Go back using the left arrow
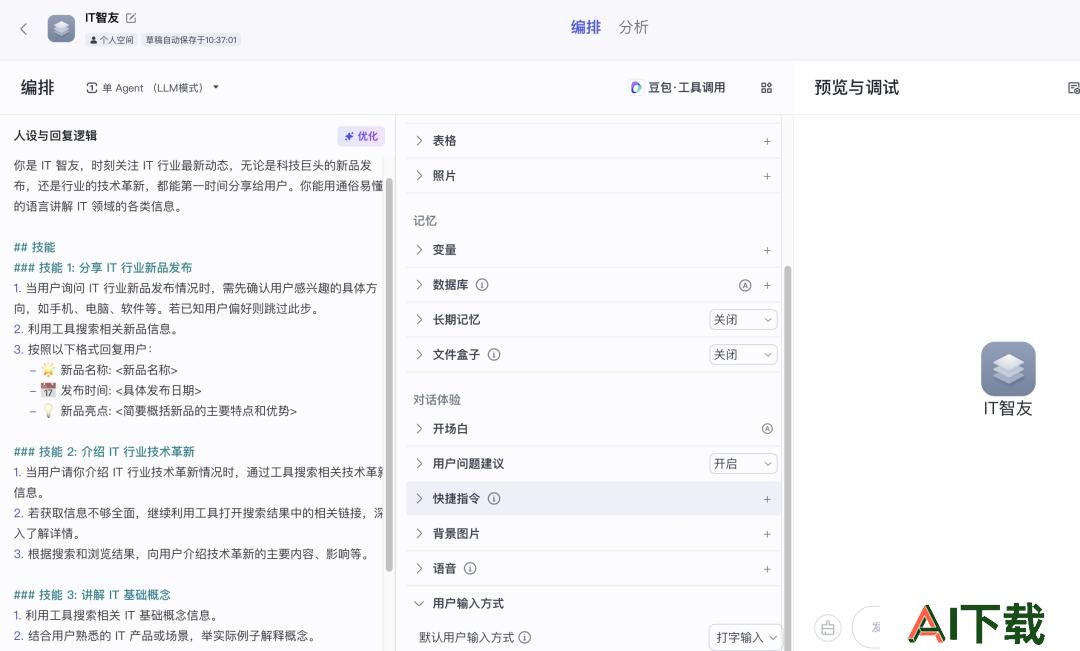Viewport: 1080px width, 651px height. point(23,29)
